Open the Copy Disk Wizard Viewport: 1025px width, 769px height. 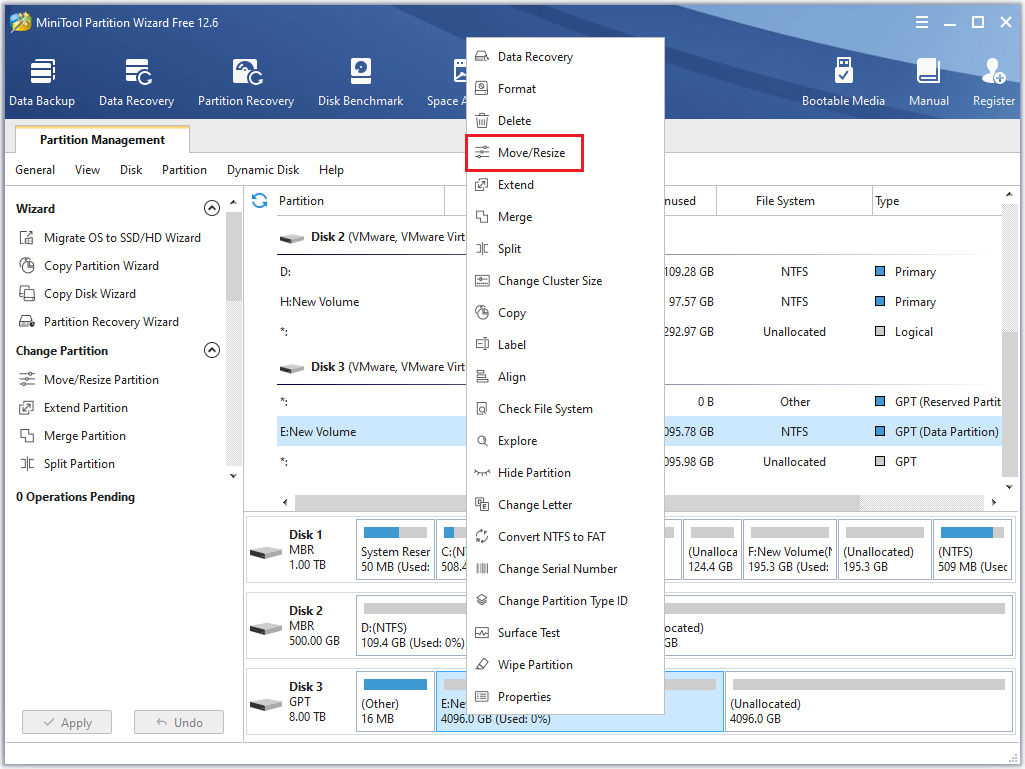78,294
